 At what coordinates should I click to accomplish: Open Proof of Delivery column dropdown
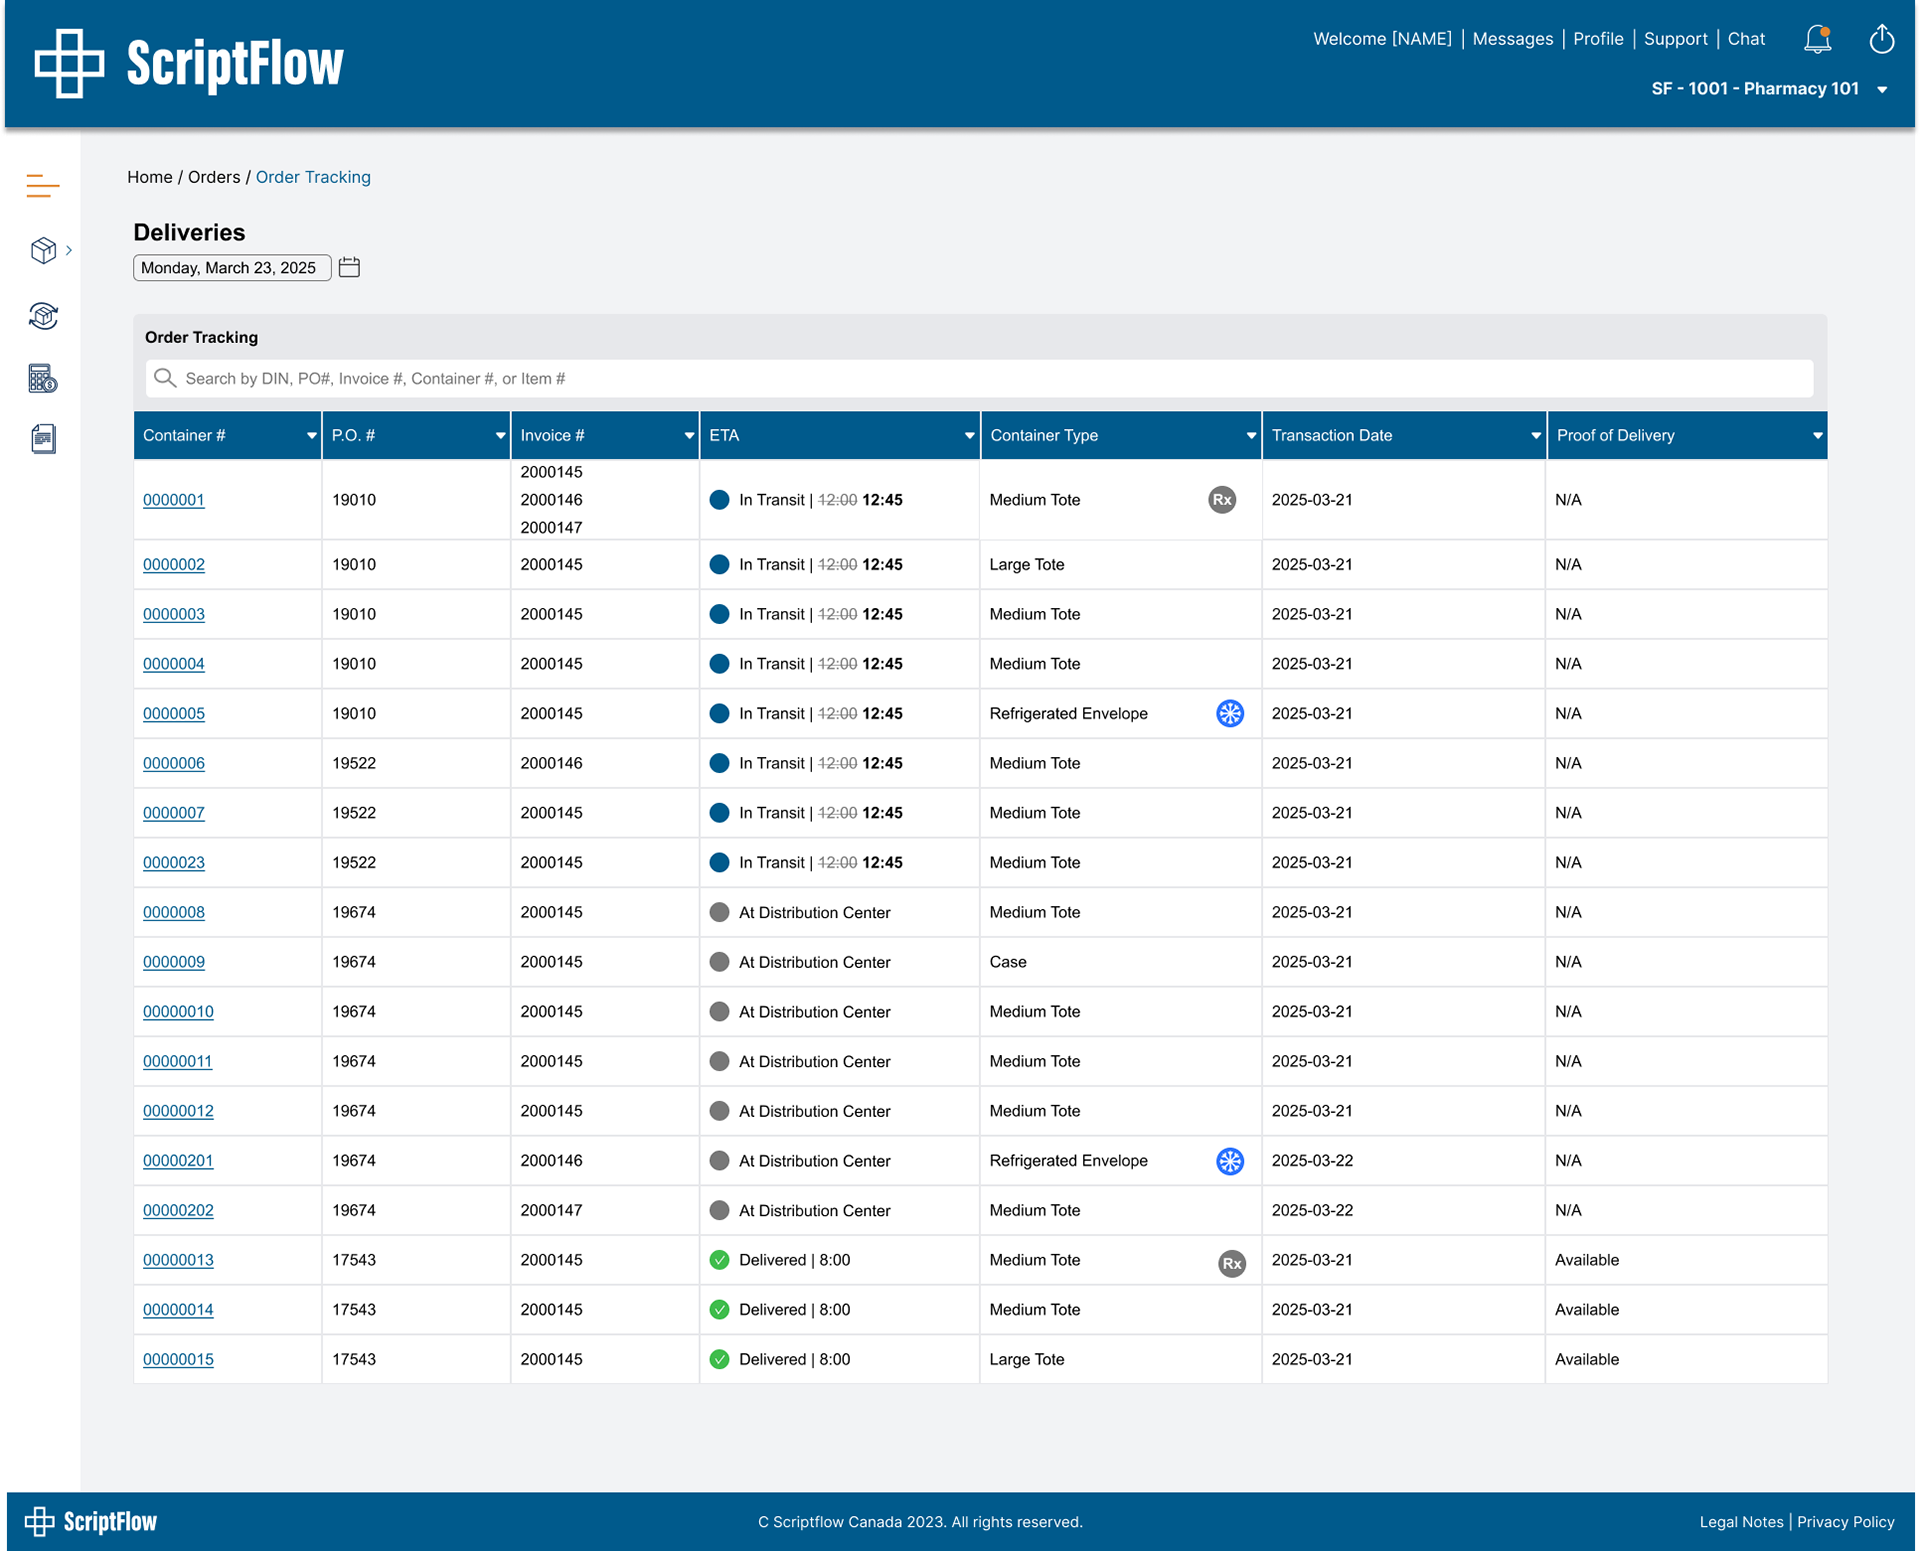coord(1817,436)
